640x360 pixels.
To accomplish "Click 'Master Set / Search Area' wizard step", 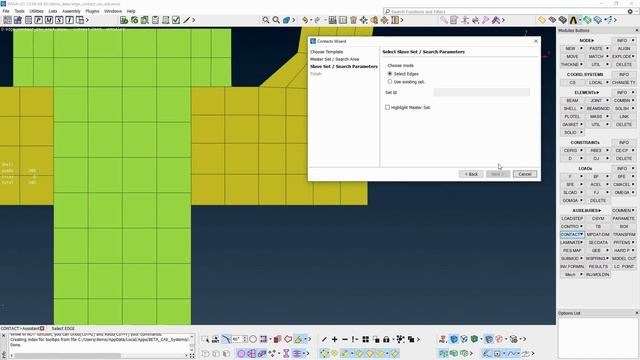I will [x=334, y=59].
